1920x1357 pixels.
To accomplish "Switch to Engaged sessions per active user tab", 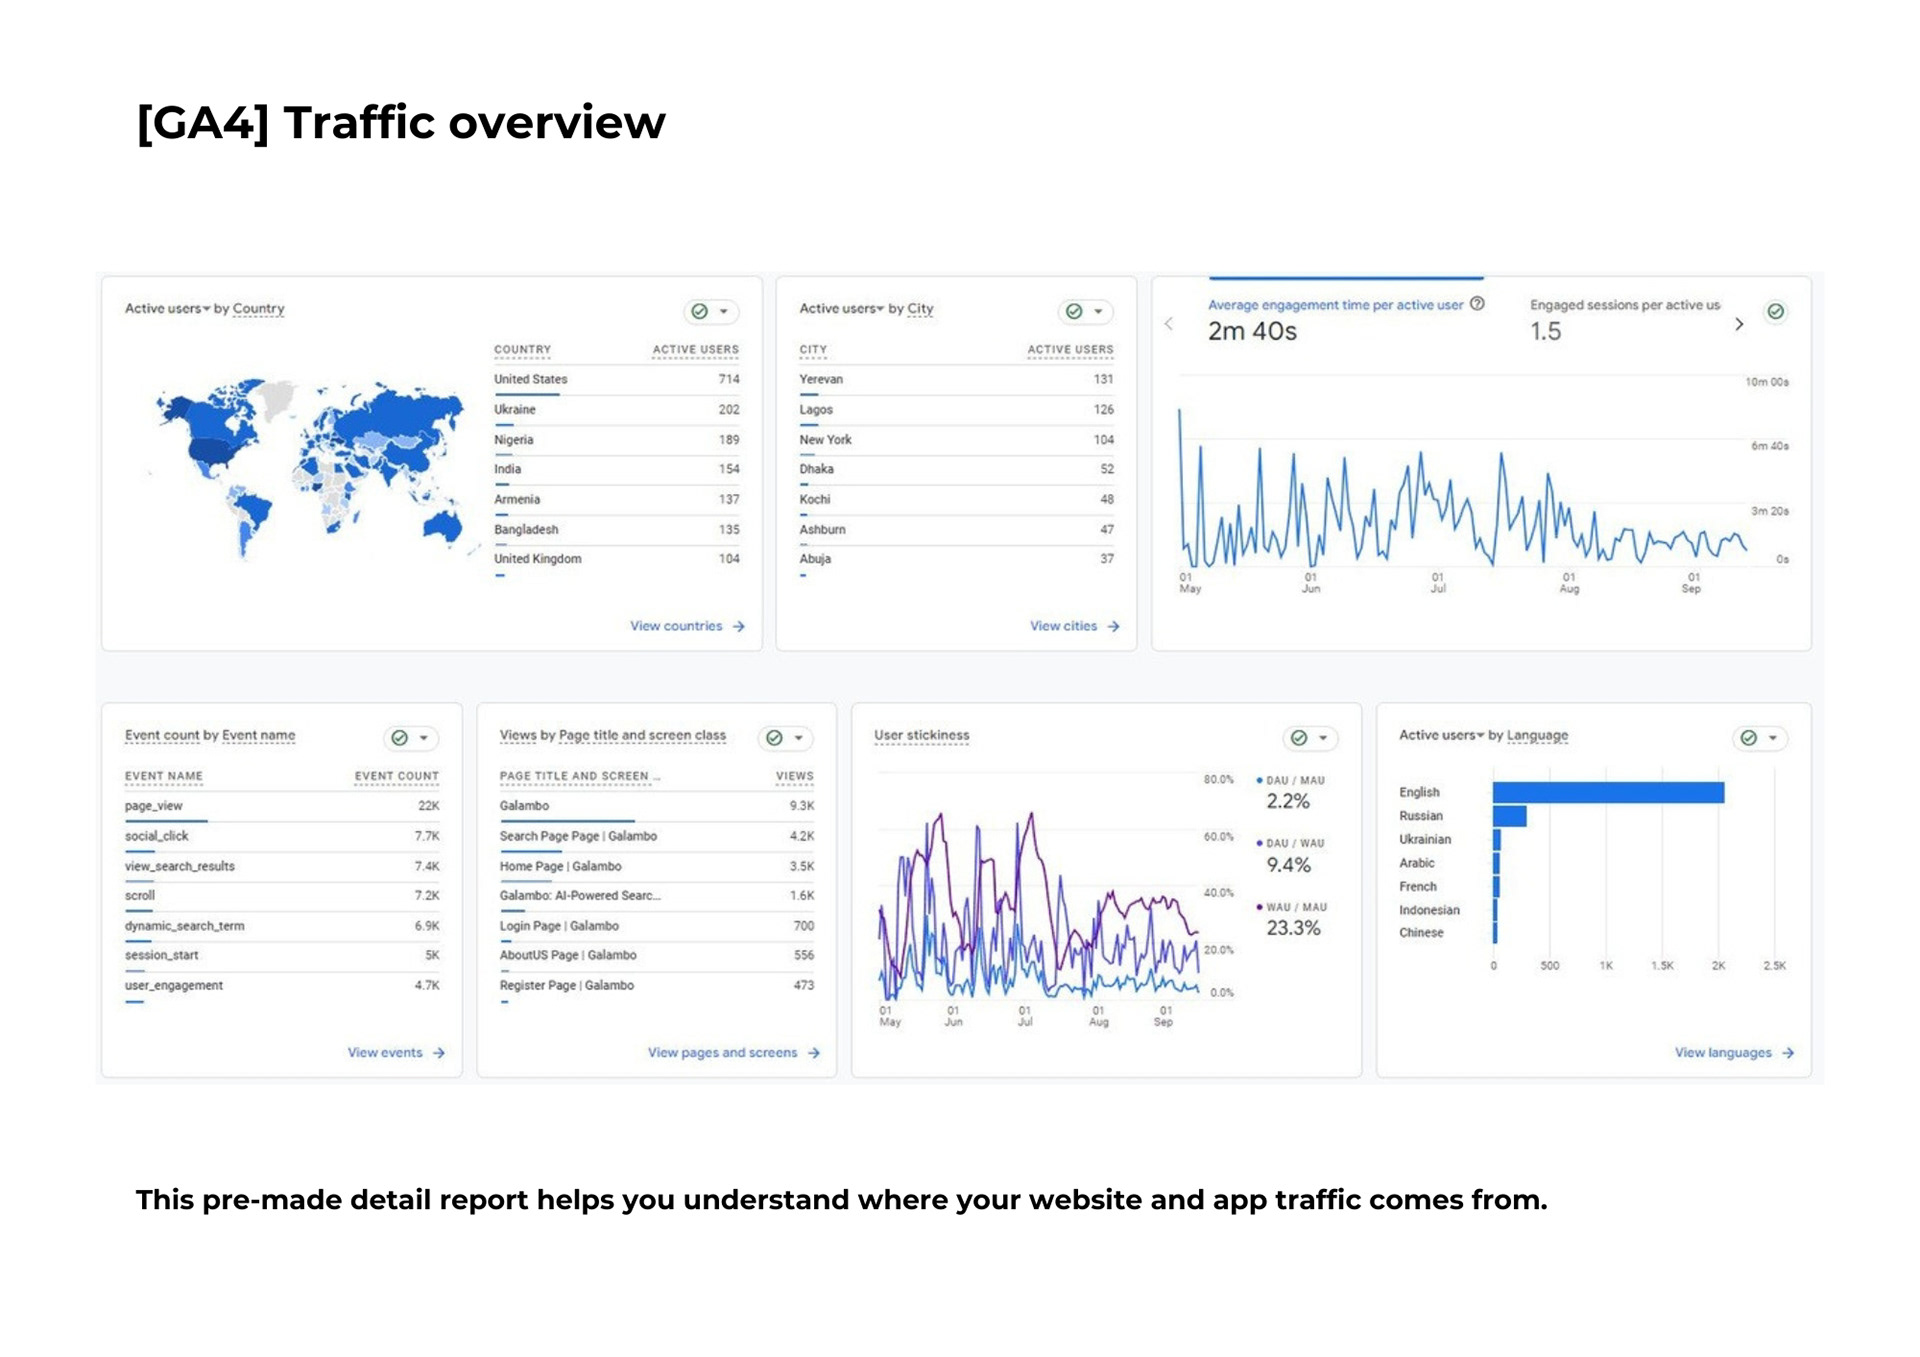I will click(x=1624, y=305).
